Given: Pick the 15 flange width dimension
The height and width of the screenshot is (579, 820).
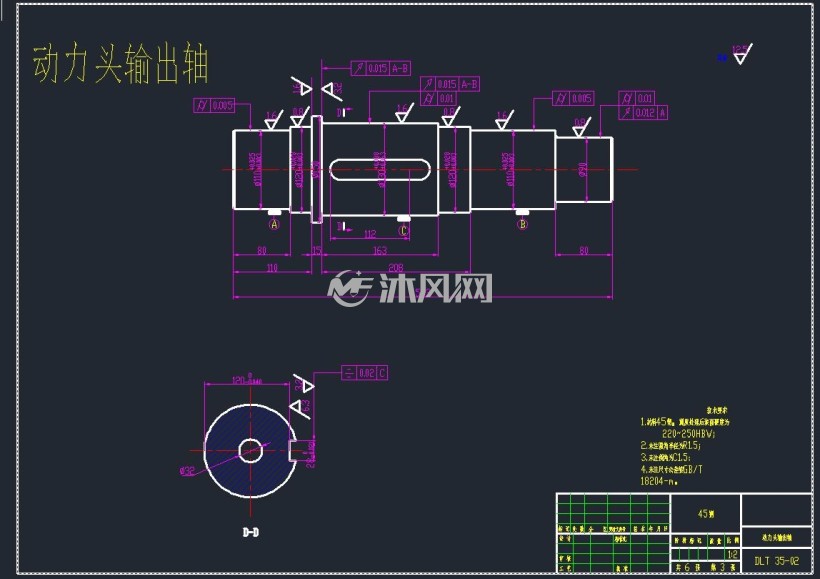Looking at the screenshot, I should 316,251.
